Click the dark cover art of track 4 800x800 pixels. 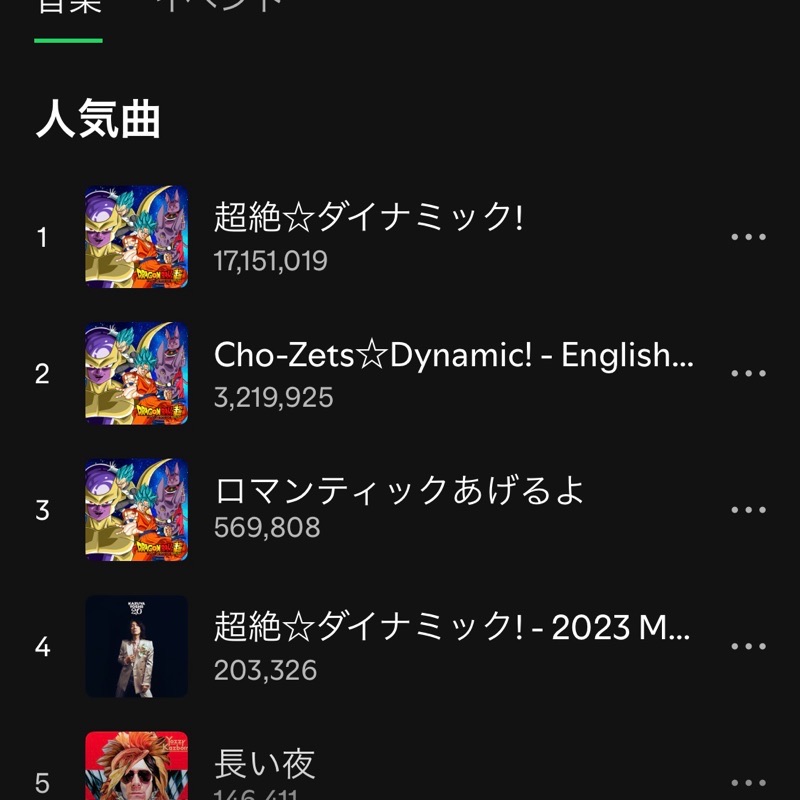(136, 647)
